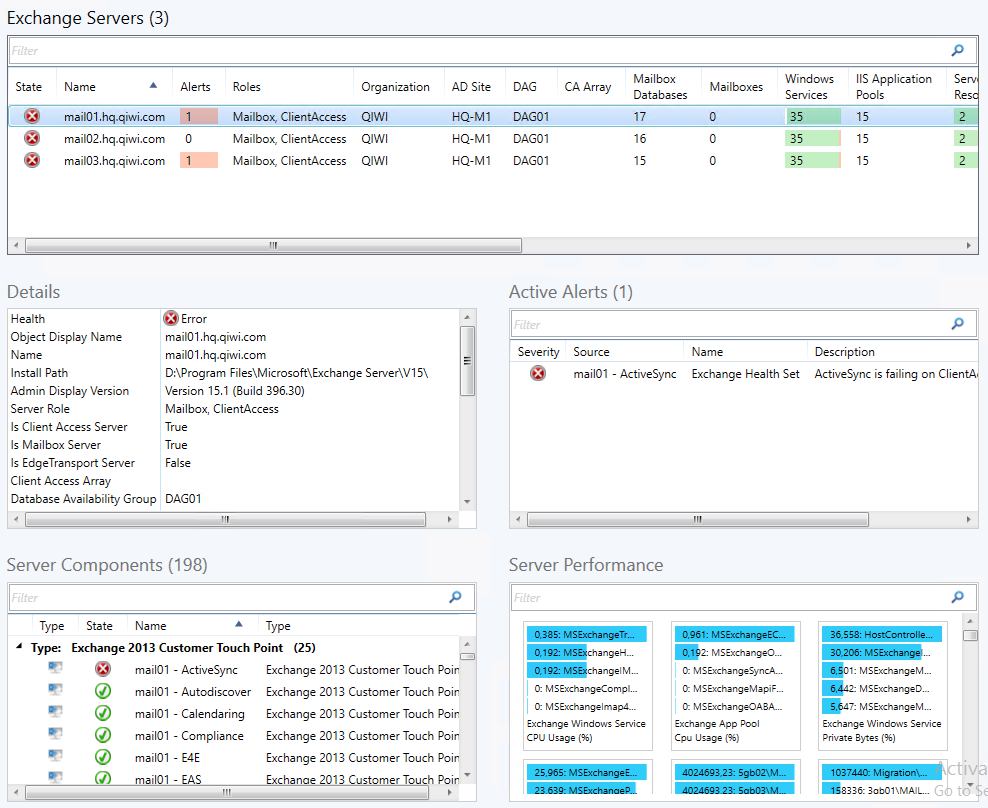Screen dimensions: 988x808
Task: Click the Install Path value in Details
Action: 296,372
